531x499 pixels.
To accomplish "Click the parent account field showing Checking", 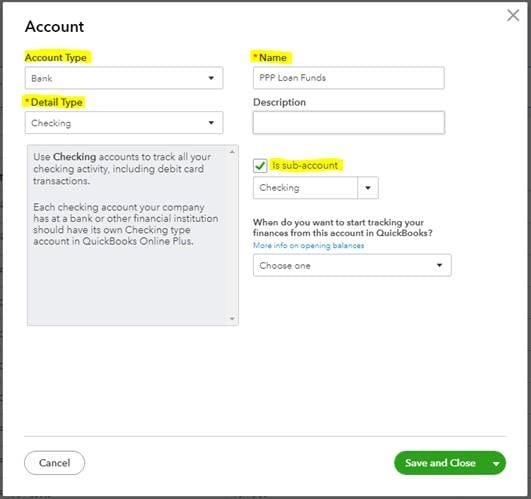I will point(305,188).
